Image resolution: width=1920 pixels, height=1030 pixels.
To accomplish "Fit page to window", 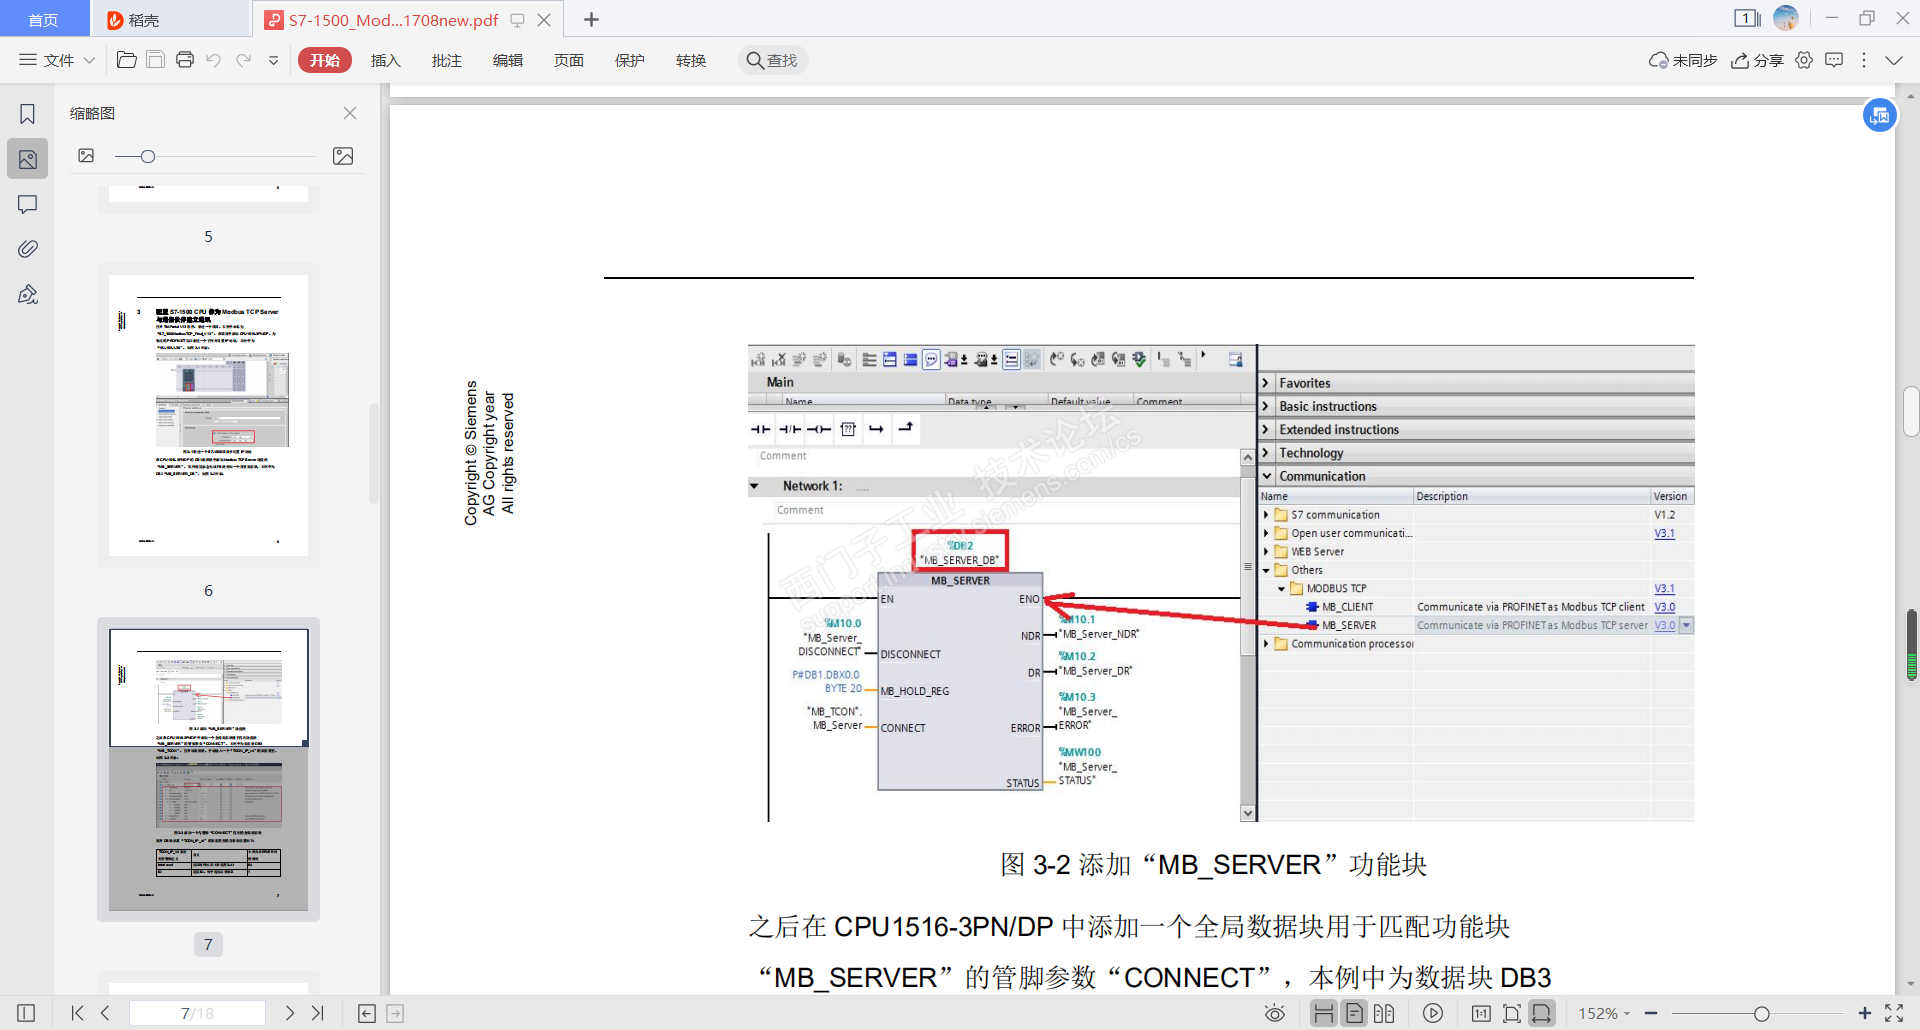I will [1512, 1013].
